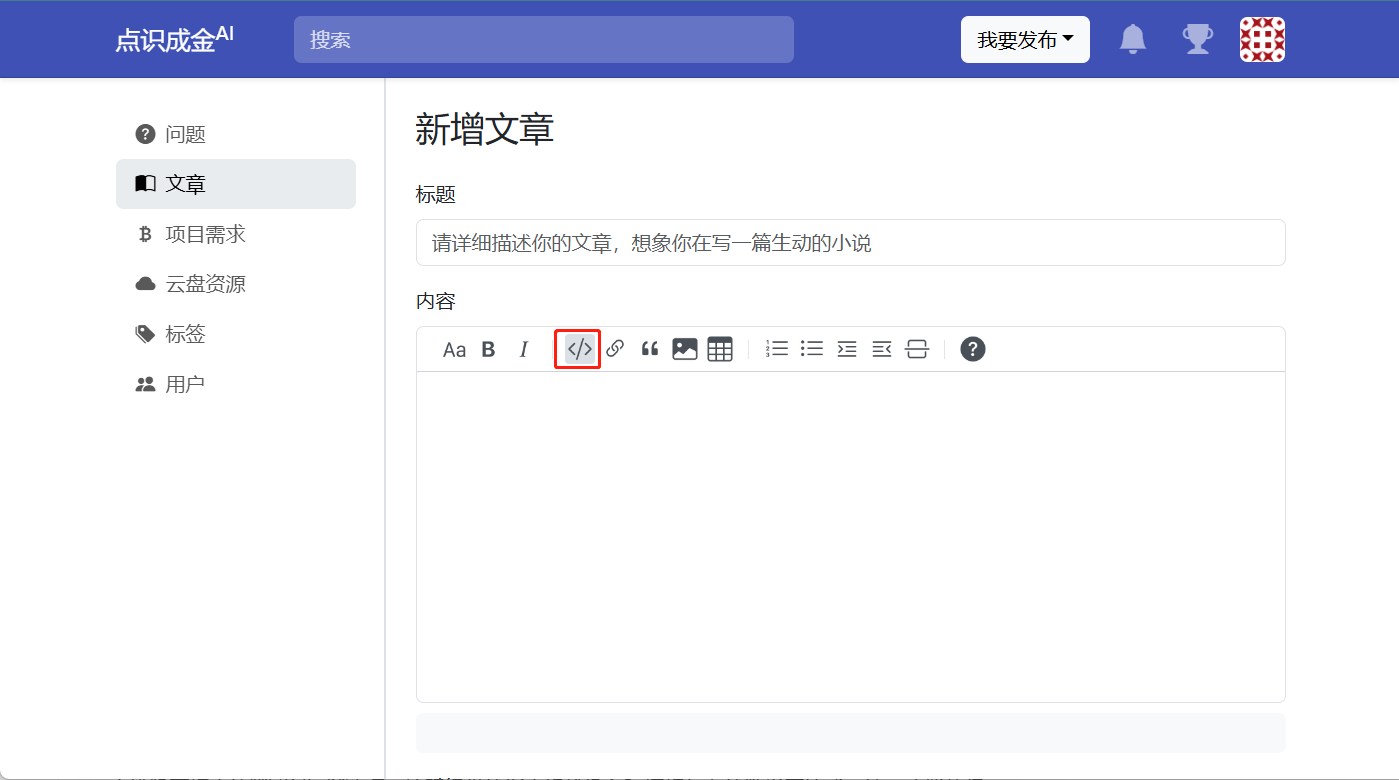Focus the 标题 article title field
This screenshot has height=780, width=1399.
pos(850,243)
